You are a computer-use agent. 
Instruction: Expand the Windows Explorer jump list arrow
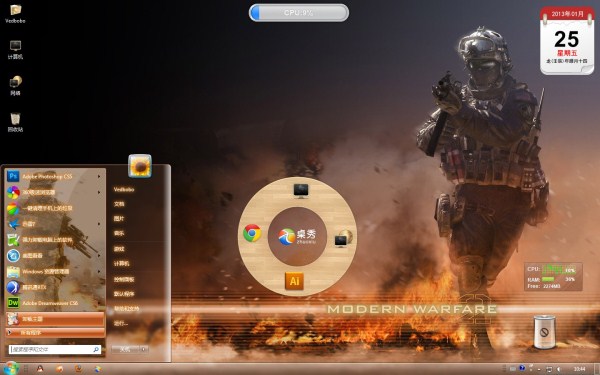[x=99, y=271]
